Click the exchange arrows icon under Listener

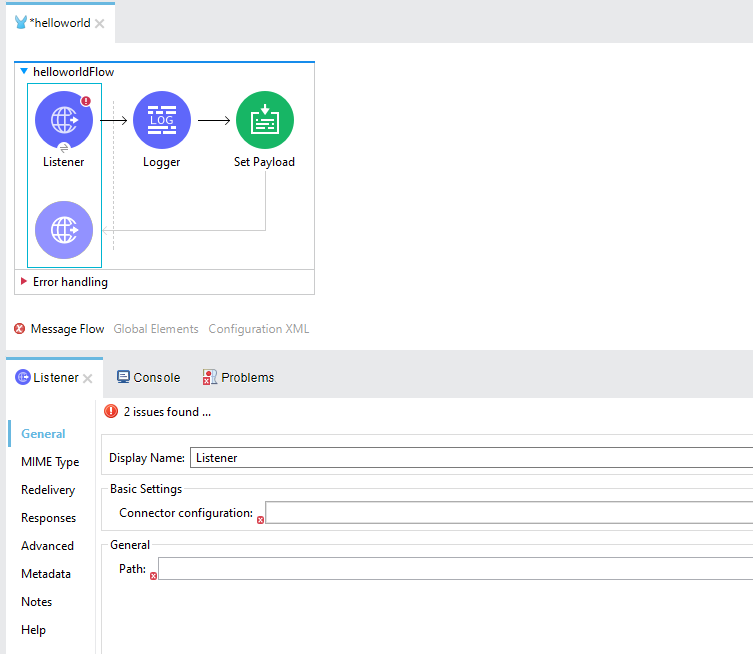[x=64, y=148]
